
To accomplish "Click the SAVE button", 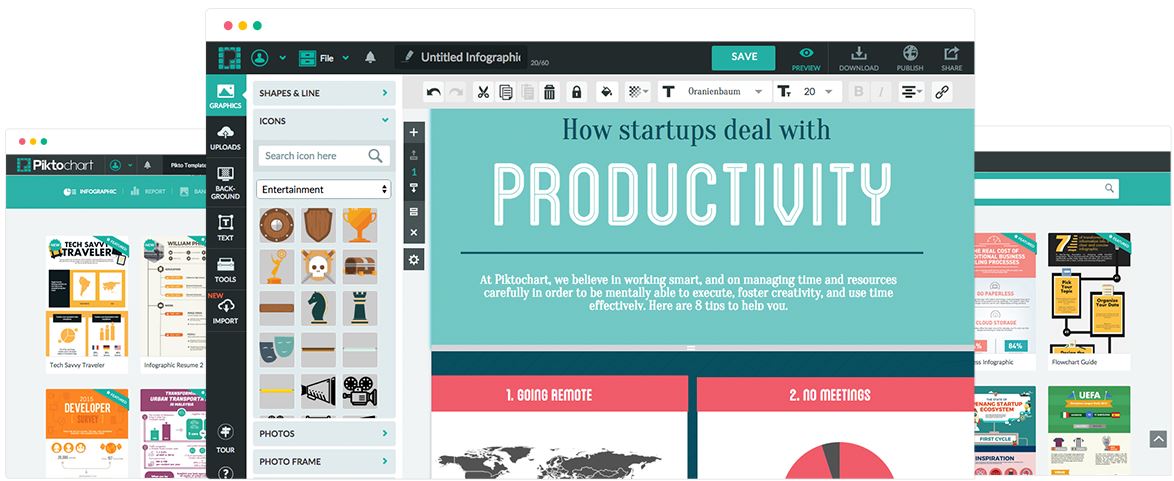I will [743, 57].
